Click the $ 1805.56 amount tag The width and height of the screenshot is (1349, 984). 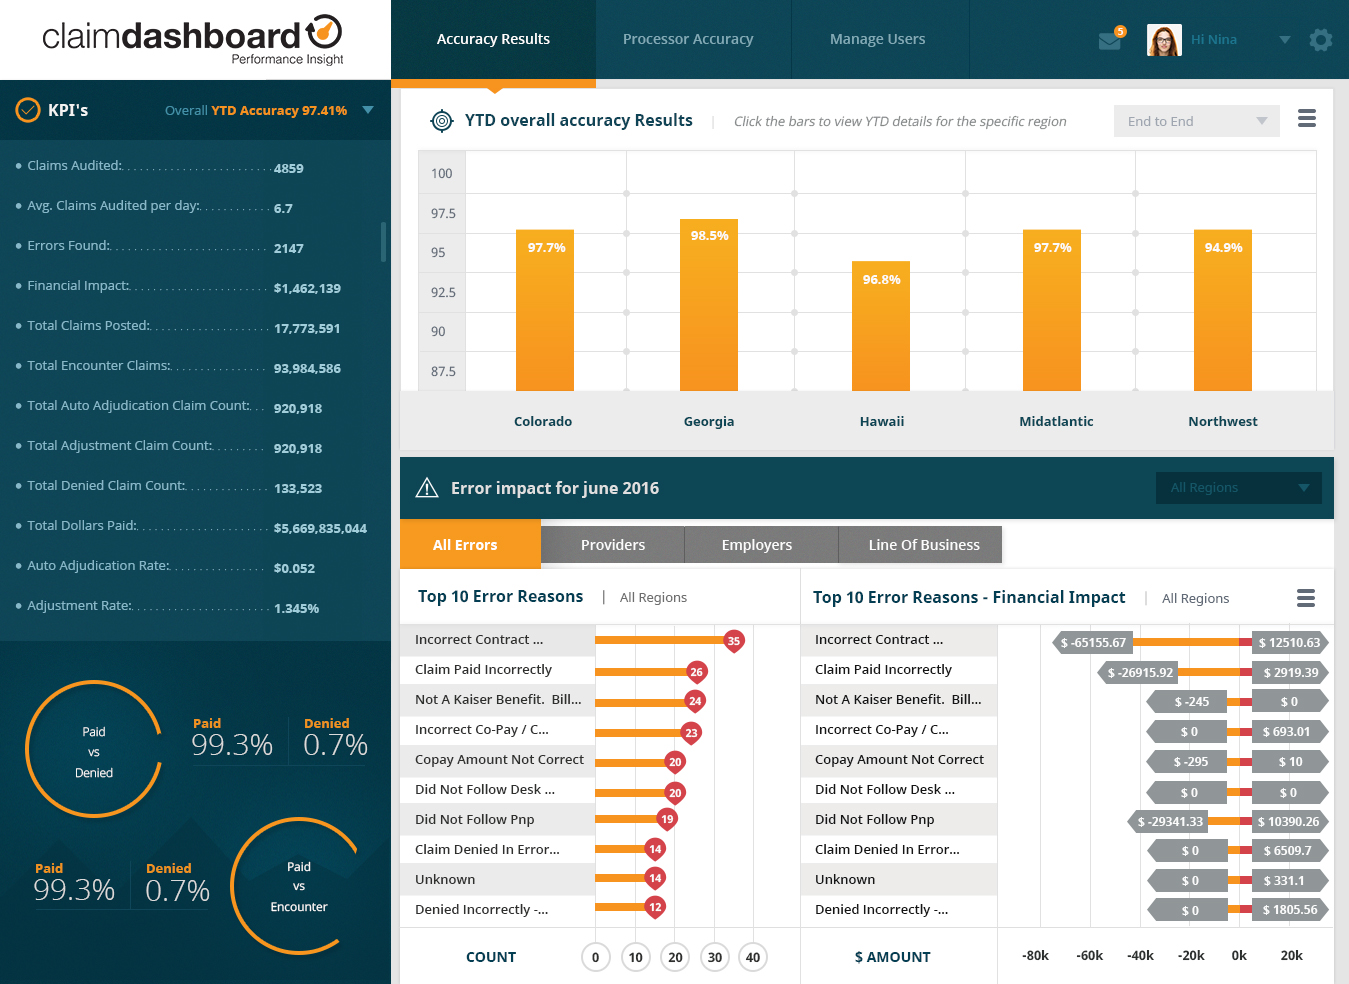pos(1290,909)
